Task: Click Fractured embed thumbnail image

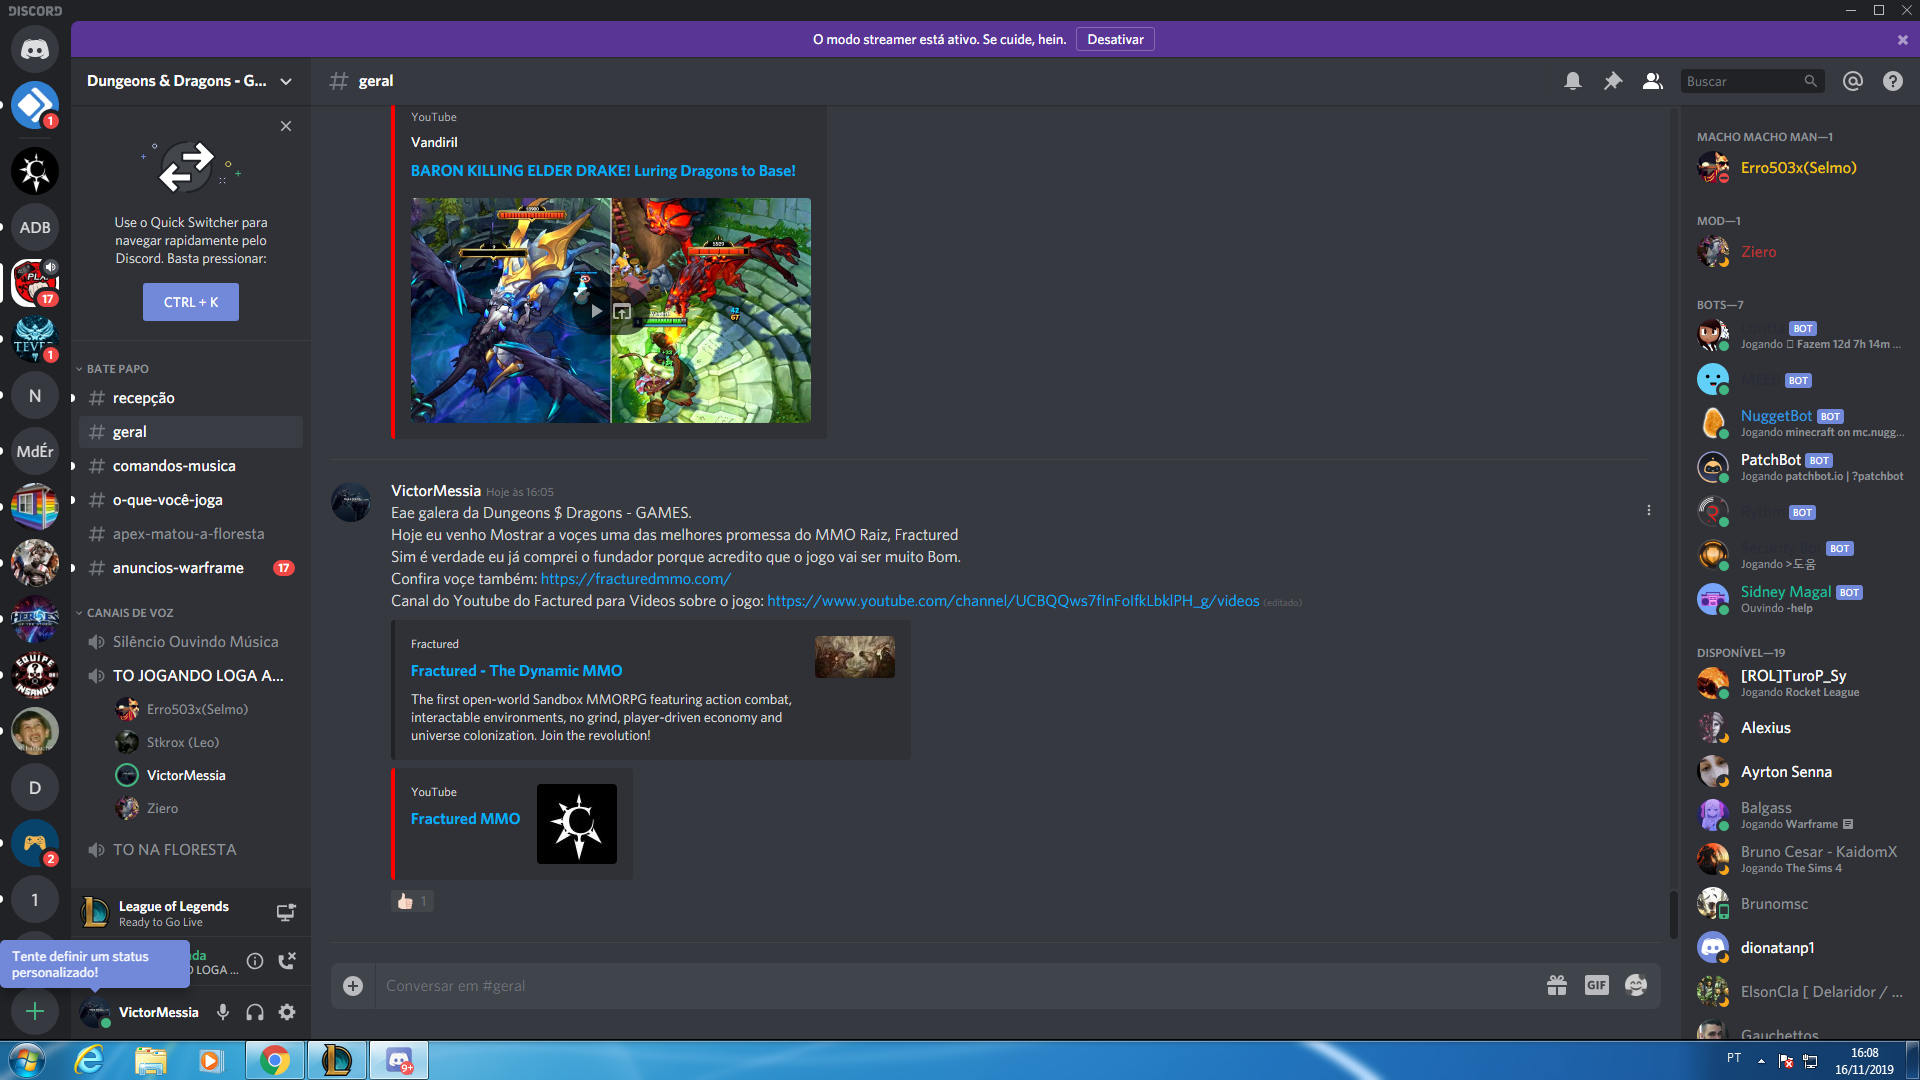Action: [x=855, y=657]
